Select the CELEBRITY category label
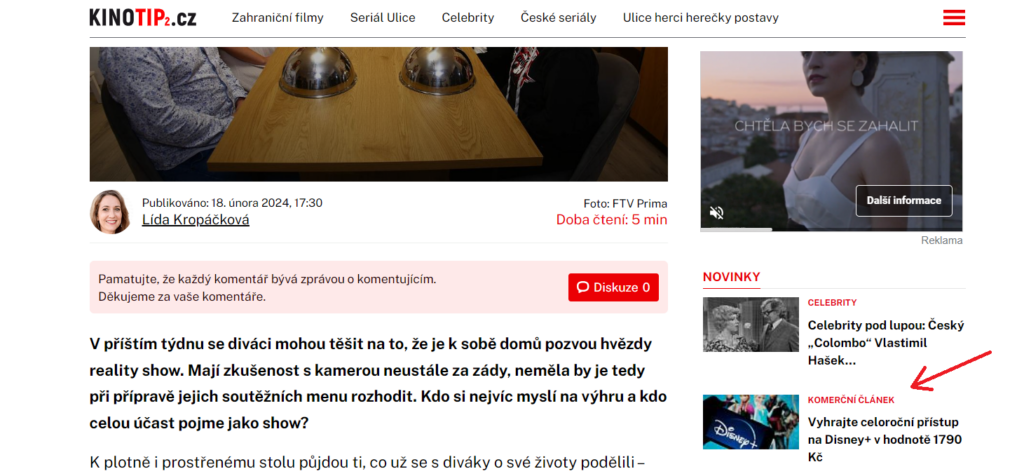Screen dimensions: 1024x476 [x=832, y=303]
